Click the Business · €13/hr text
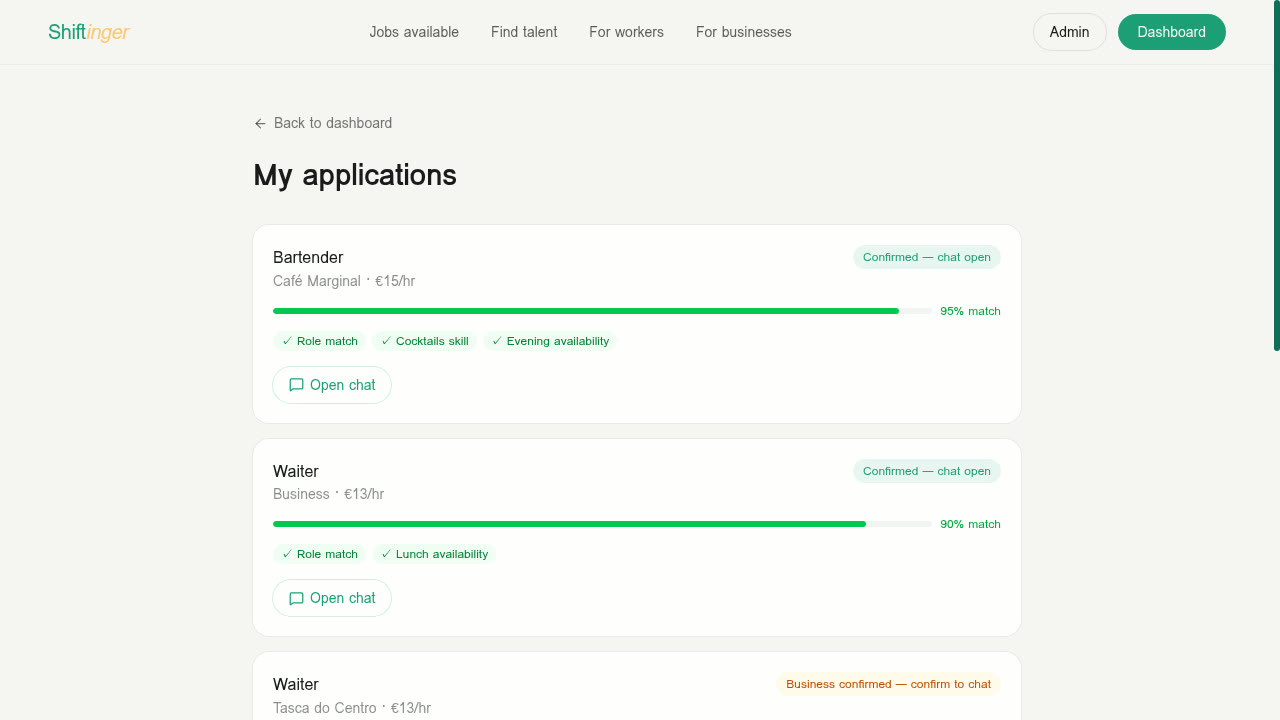 328,494
